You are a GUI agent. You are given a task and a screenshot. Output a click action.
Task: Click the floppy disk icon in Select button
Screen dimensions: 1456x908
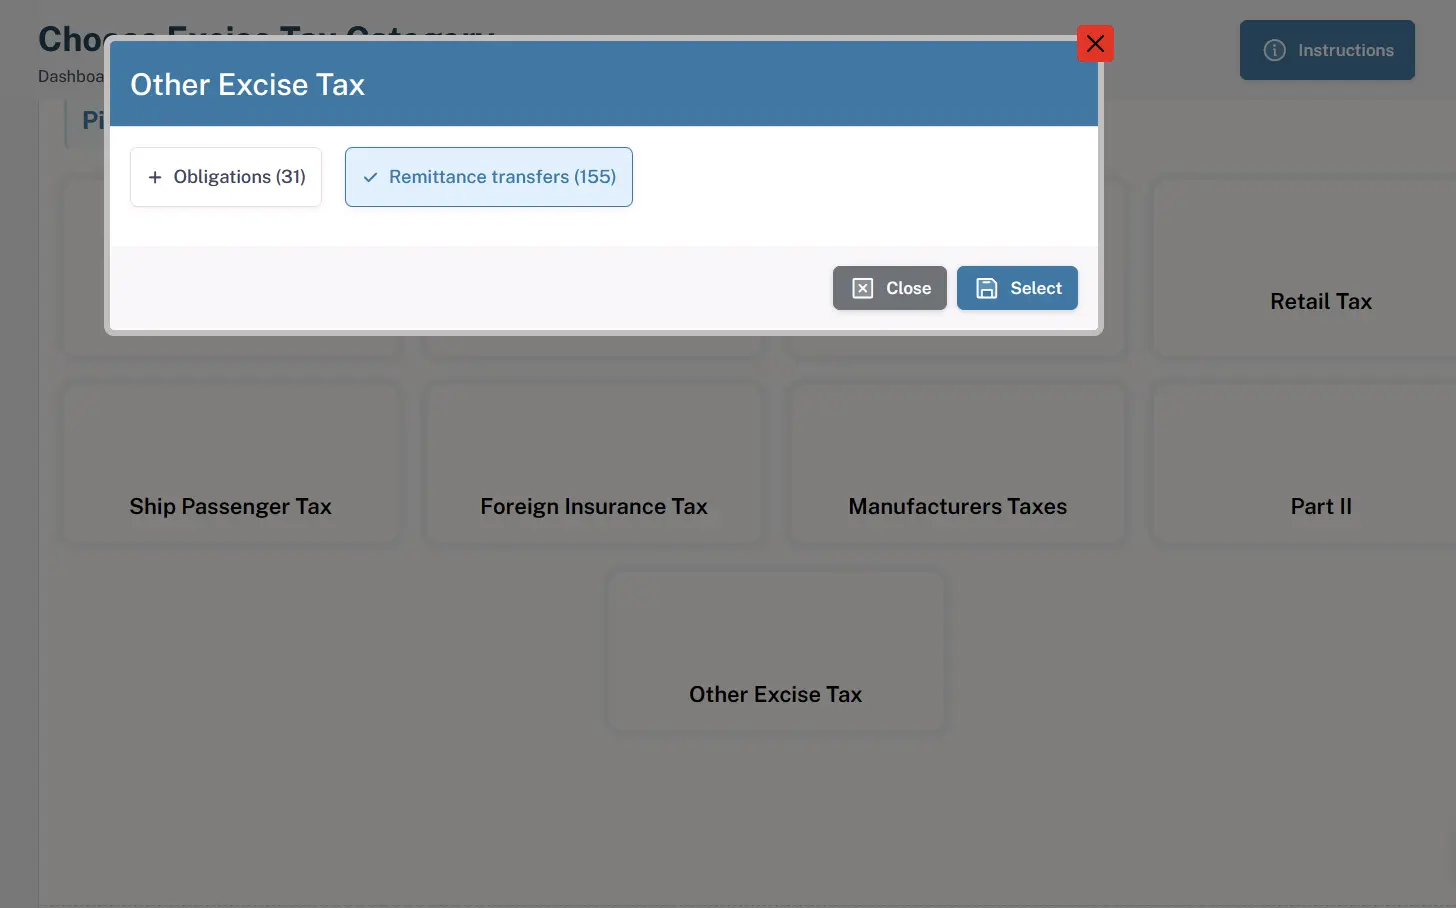tap(986, 288)
